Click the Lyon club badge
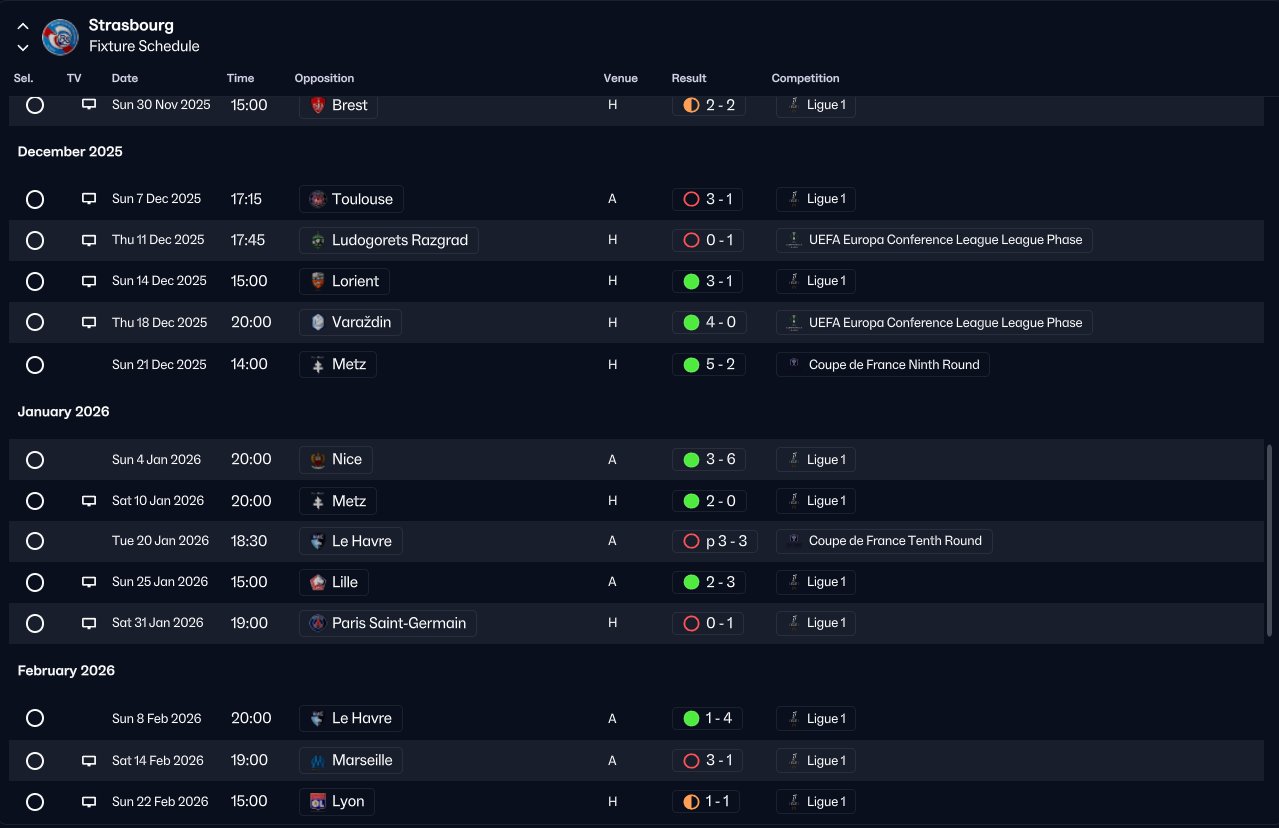This screenshot has width=1279, height=828. click(x=318, y=801)
